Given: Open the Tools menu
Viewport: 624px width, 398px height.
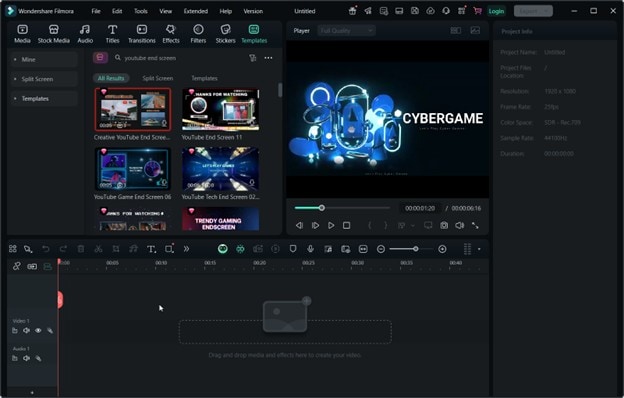Looking at the screenshot, I should (x=140, y=11).
